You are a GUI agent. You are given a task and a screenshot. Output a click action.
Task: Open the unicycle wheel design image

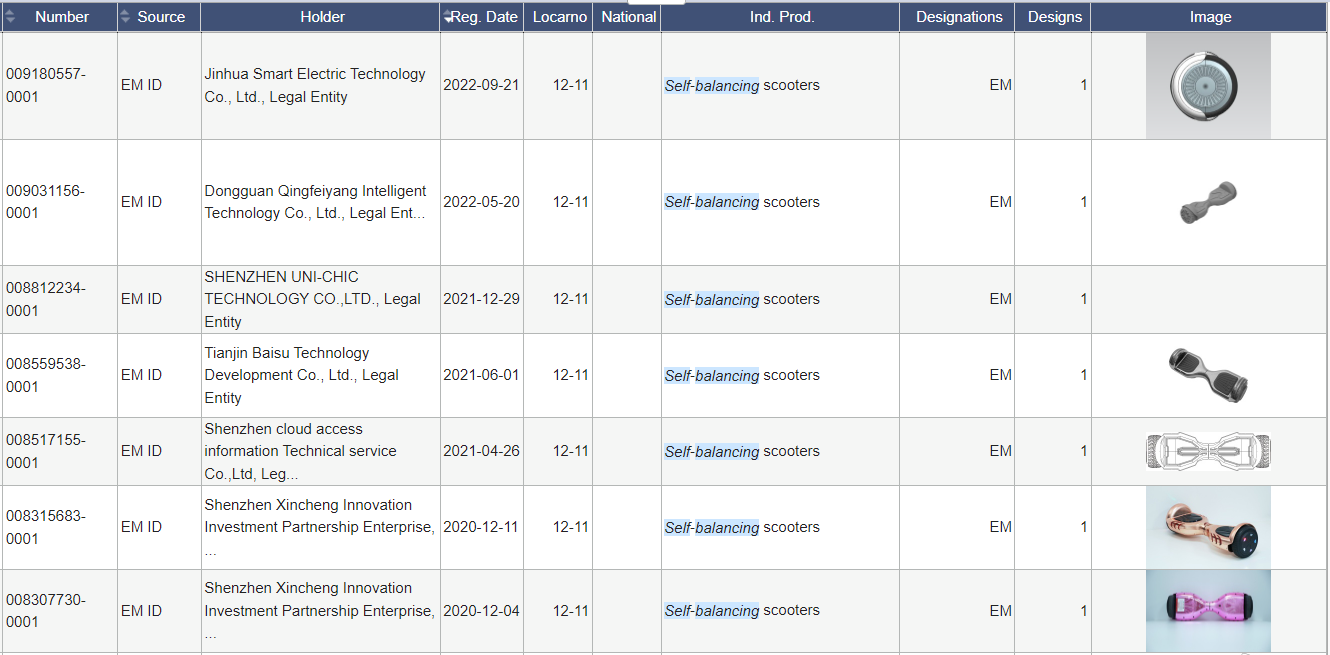(x=1208, y=86)
